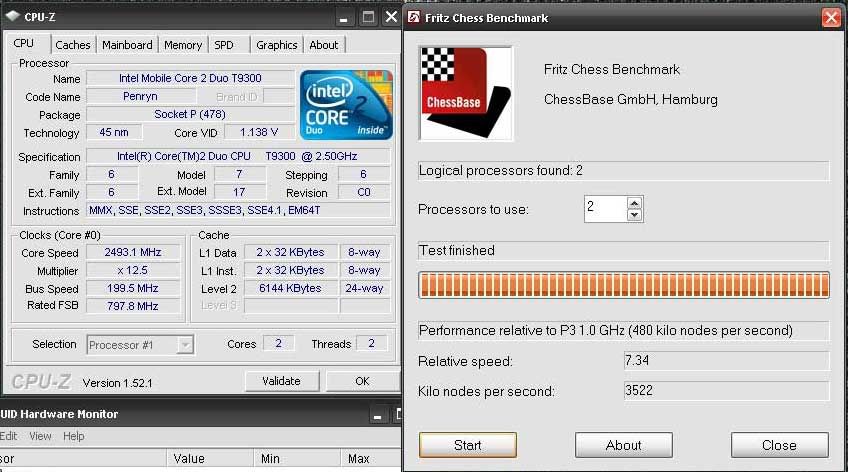Click the Core Speed value 2493.1 MHz
This screenshot has height=472, width=848.
pyautogui.click(x=133, y=252)
